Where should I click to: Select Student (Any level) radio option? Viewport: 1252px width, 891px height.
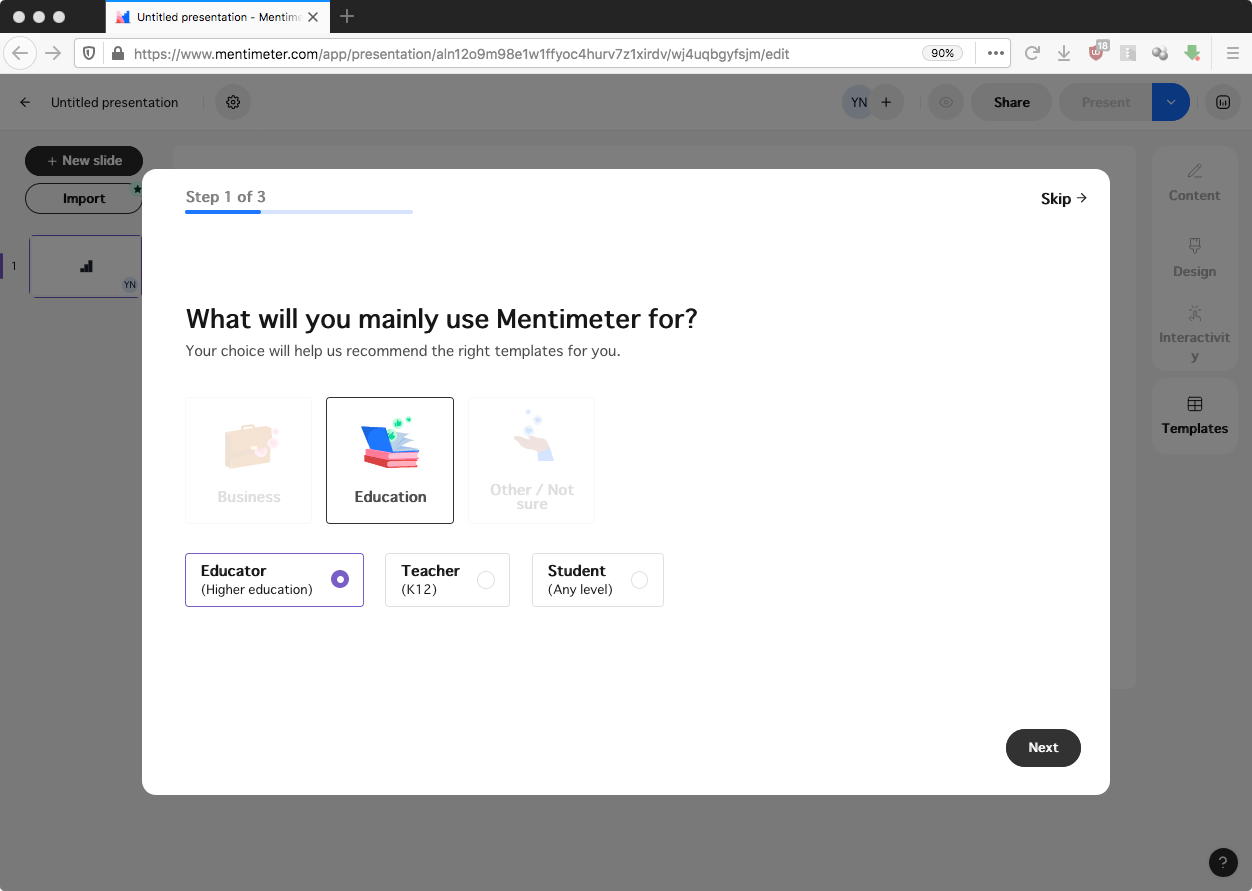coord(598,580)
